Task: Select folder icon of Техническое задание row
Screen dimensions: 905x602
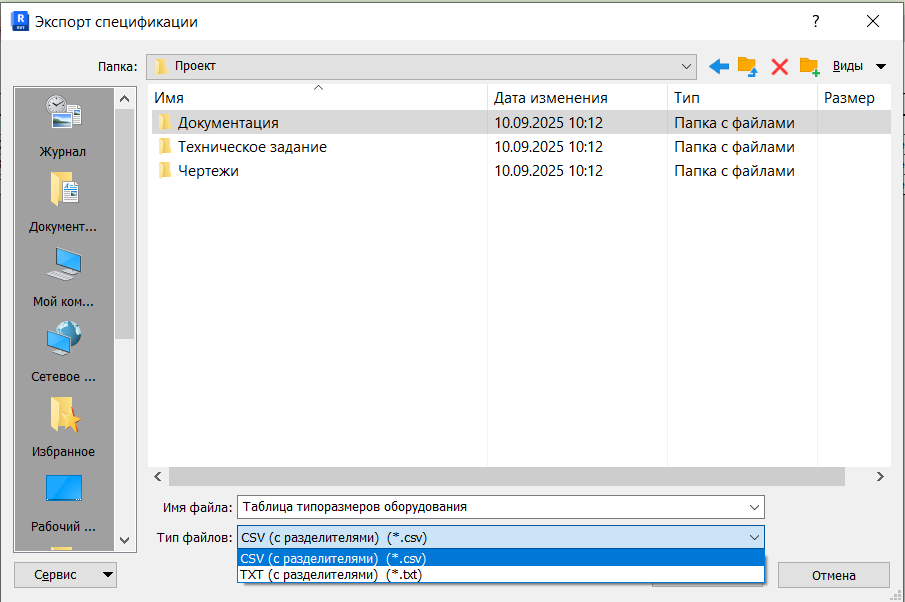Action: [164, 147]
